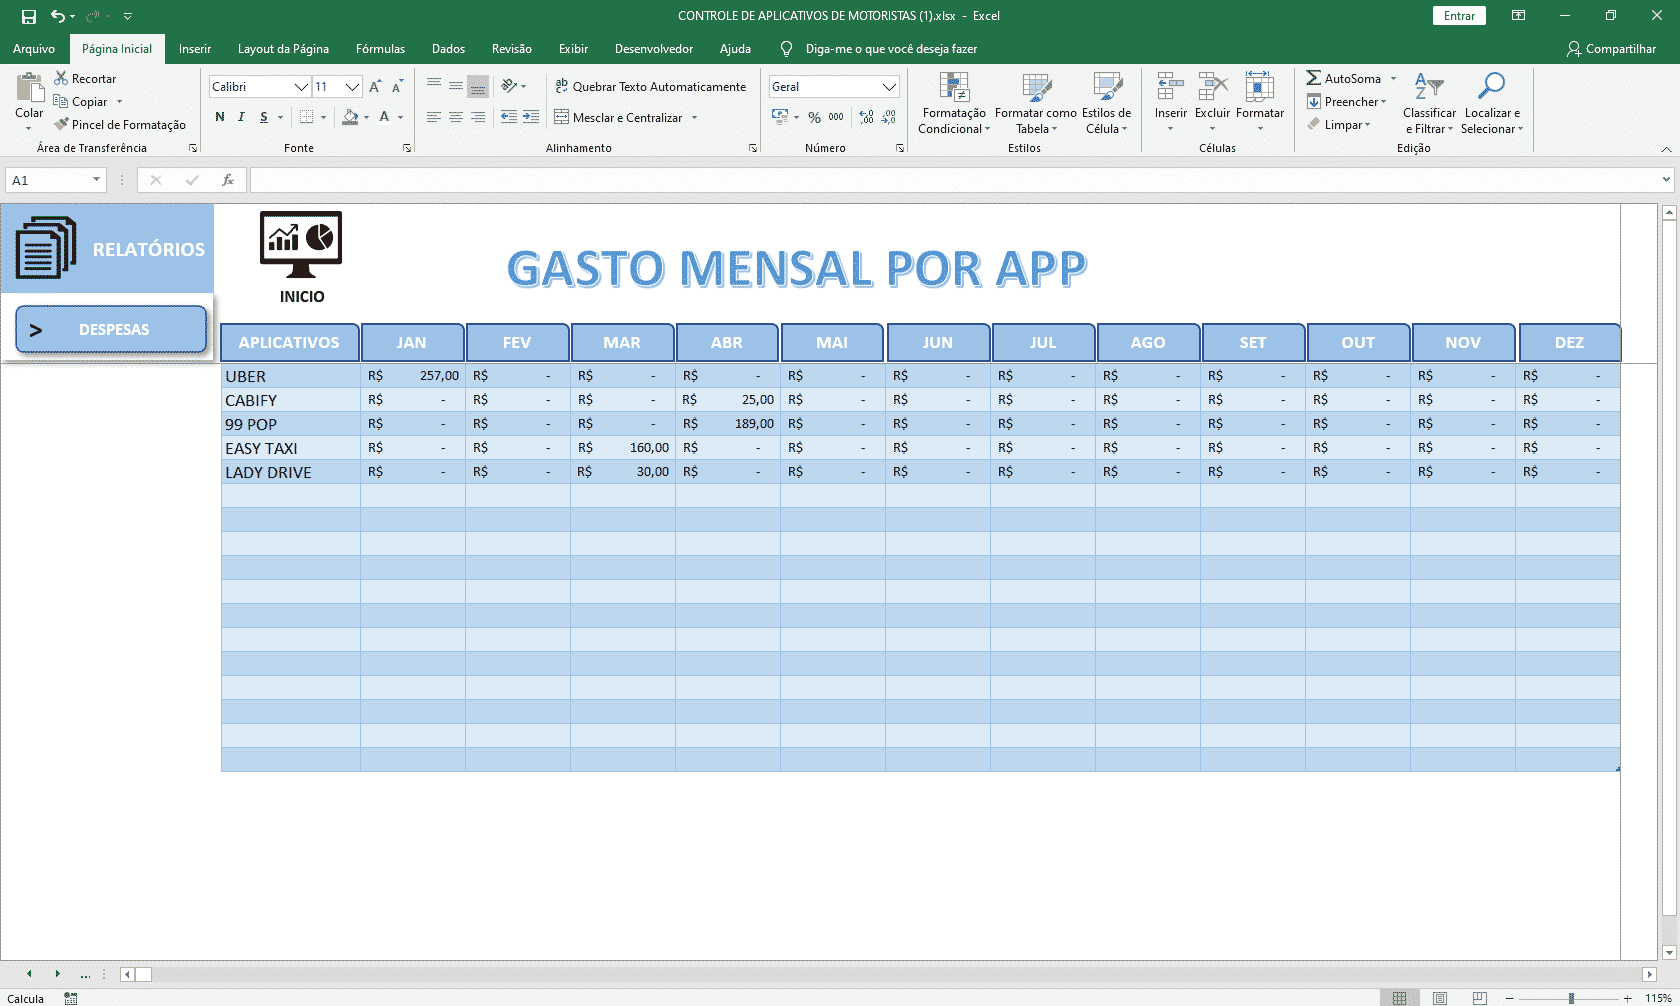Open Estilos de Célula gallery
Viewport: 1680px width, 1006px height.
point(1106,103)
